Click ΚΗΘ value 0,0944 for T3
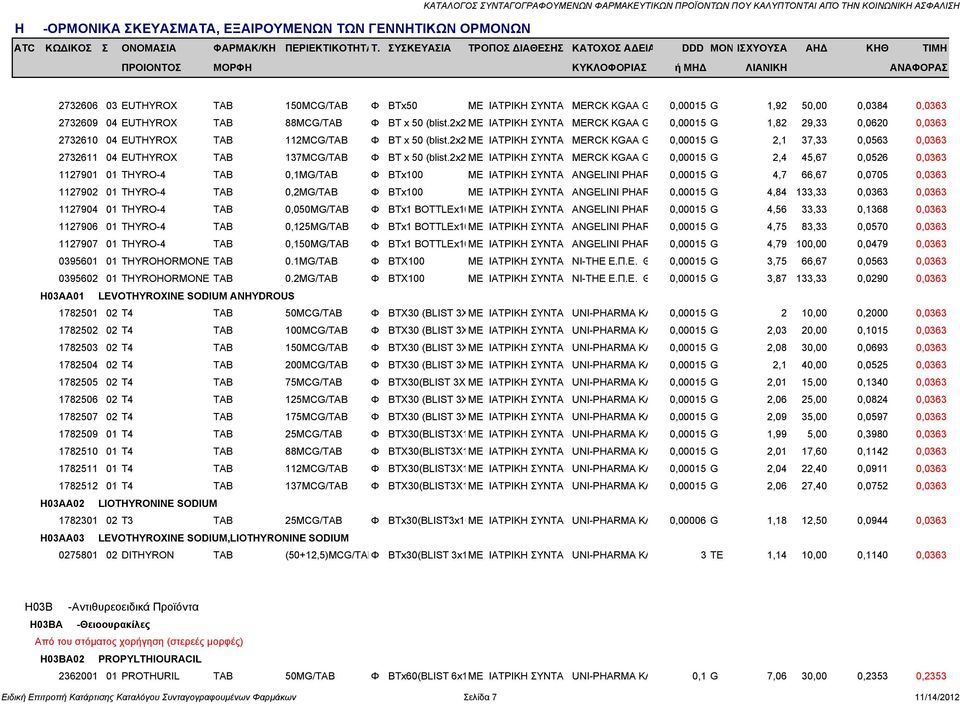The image size is (960, 704). tap(872, 521)
